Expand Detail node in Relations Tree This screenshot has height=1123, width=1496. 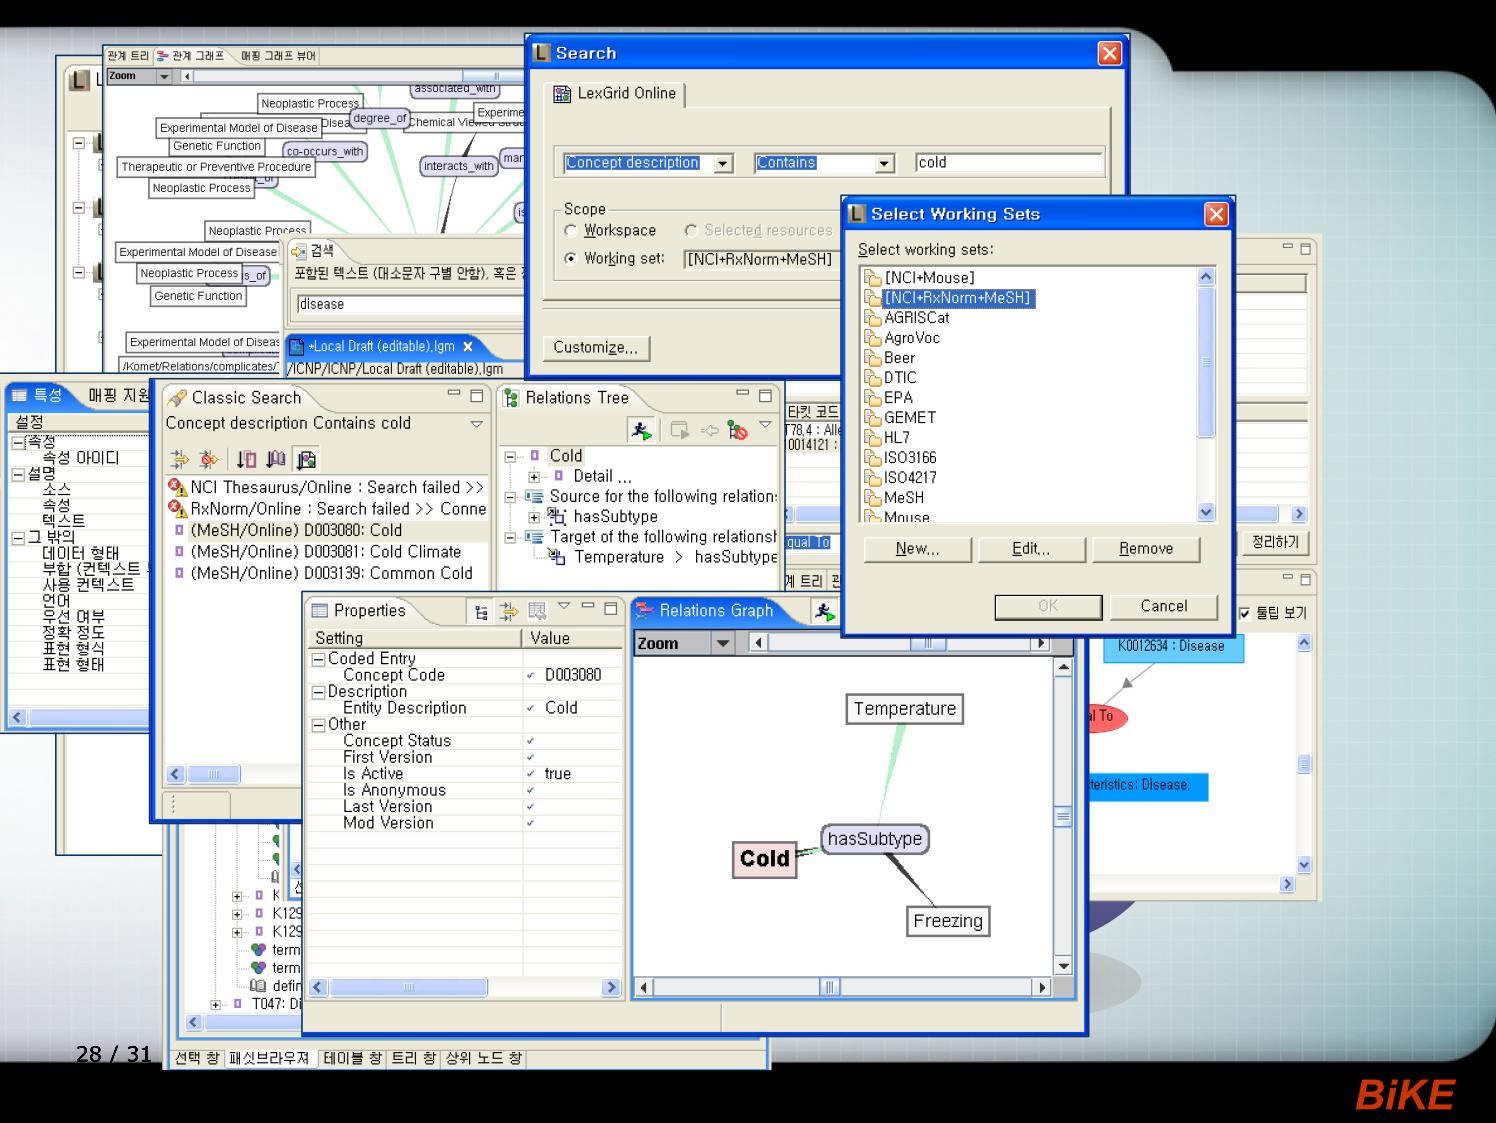[534, 477]
